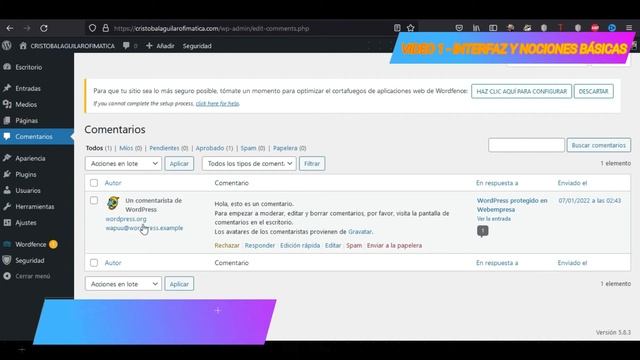The image size is (640, 360).
Task: Open the Gravatar link
Action: click(360, 231)
